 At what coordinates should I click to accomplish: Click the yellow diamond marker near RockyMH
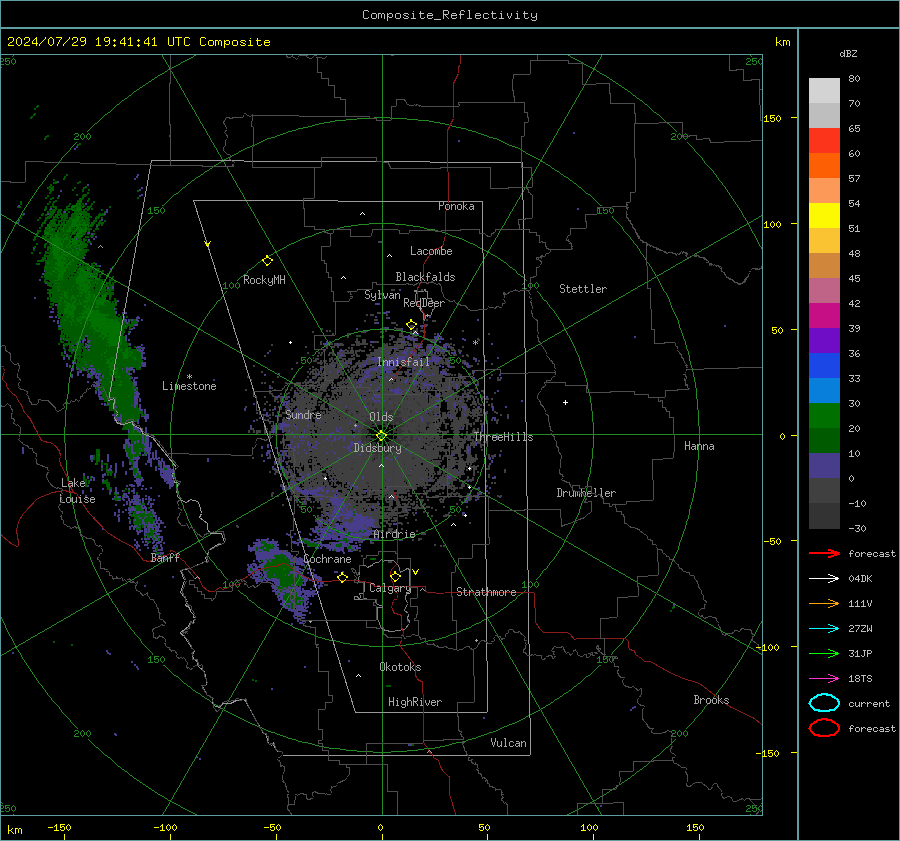267,261
